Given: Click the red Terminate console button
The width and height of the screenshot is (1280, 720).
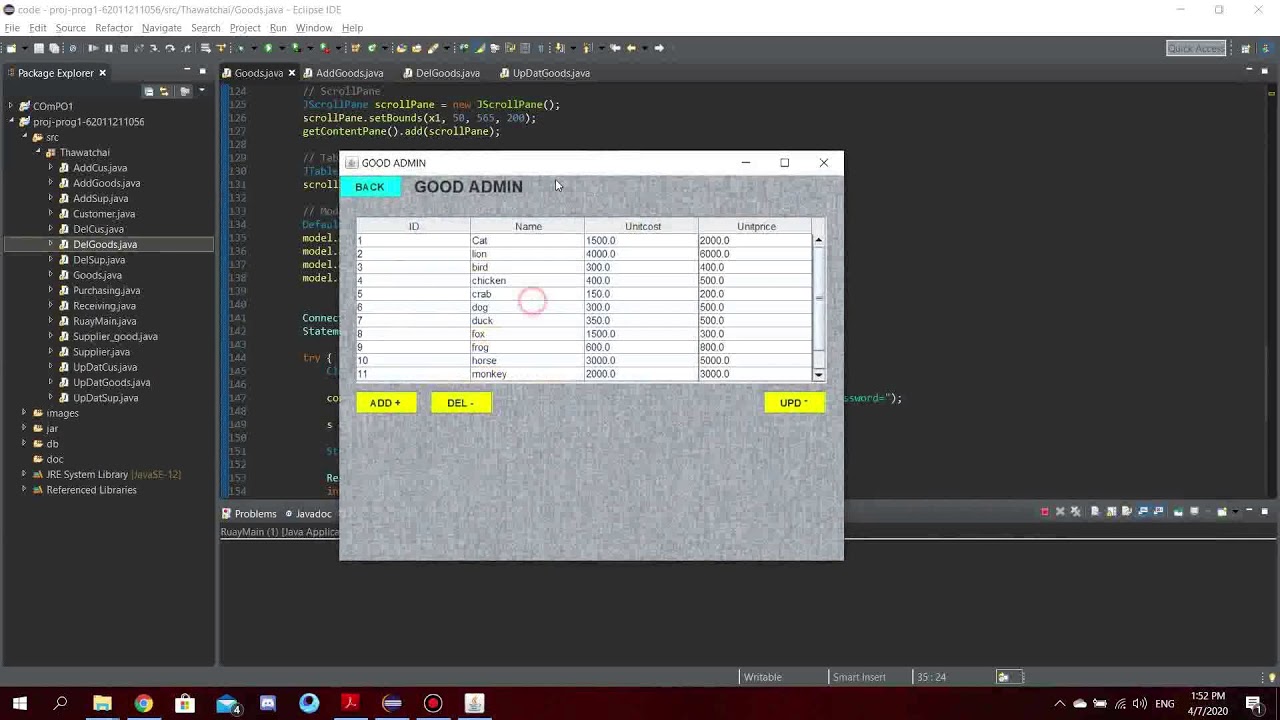Looking at the screenshot, I should pyautogui.click(x=1045, y=512).
